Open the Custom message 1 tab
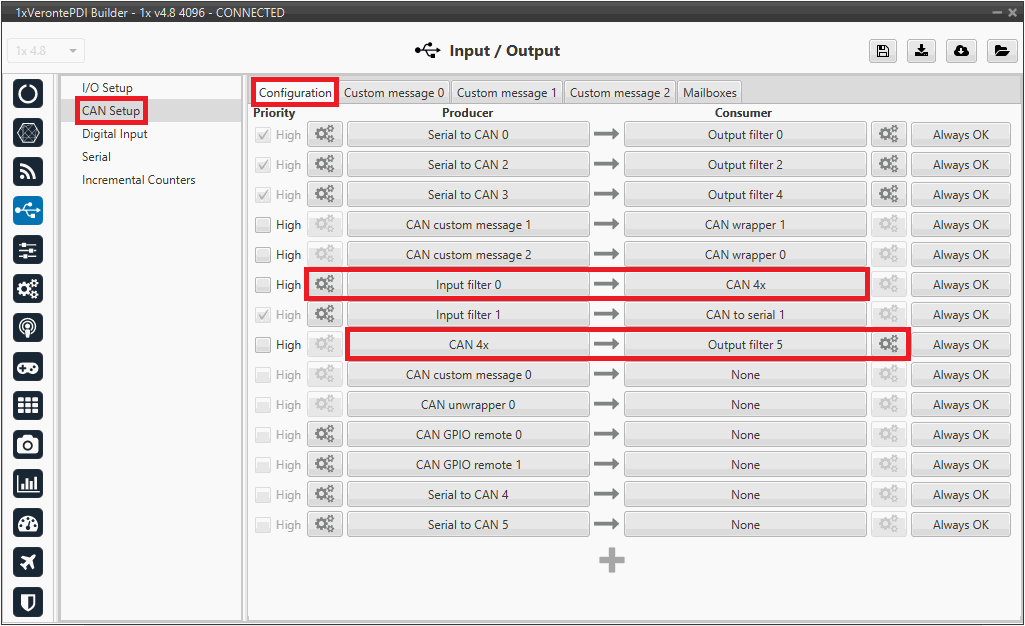Viewport: 1025px width, 626px height. [506, 93]
